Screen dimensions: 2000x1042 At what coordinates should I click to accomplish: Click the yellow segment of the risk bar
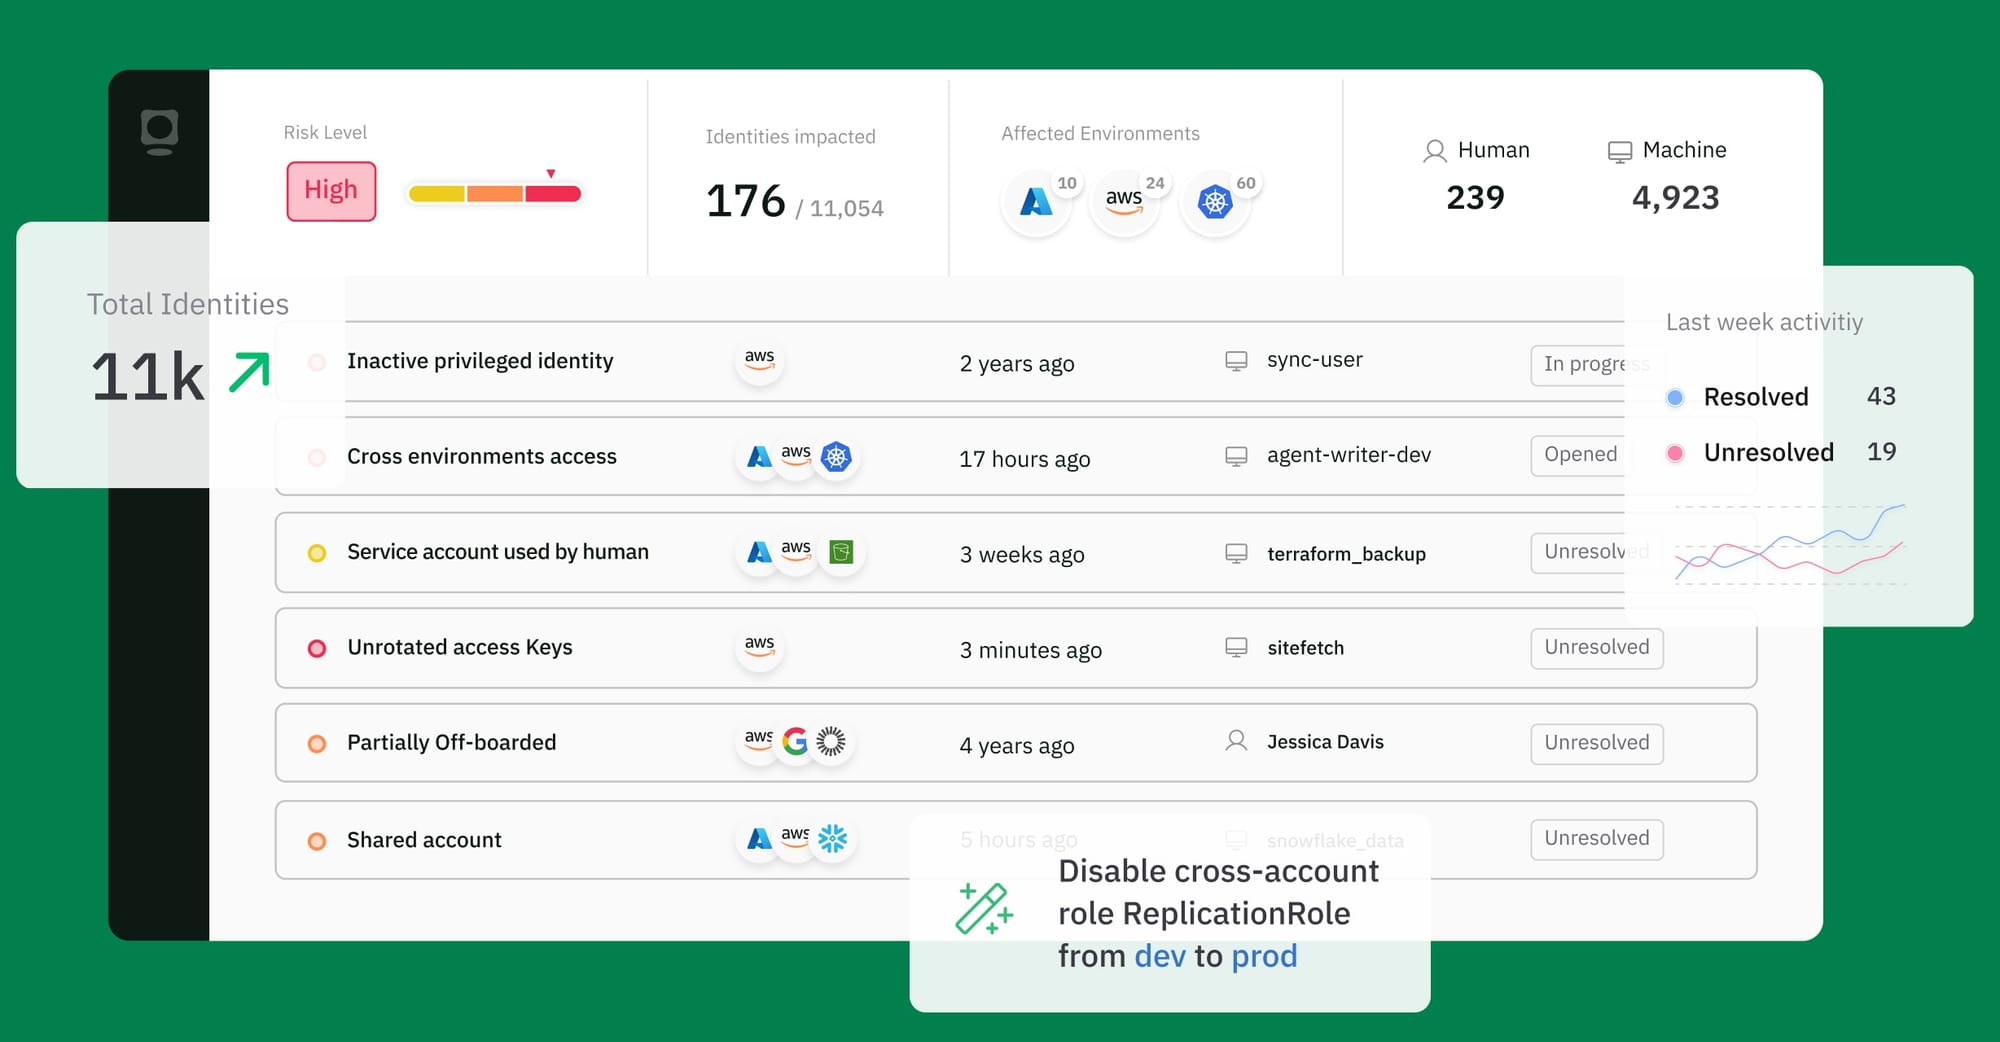point(437,194)
